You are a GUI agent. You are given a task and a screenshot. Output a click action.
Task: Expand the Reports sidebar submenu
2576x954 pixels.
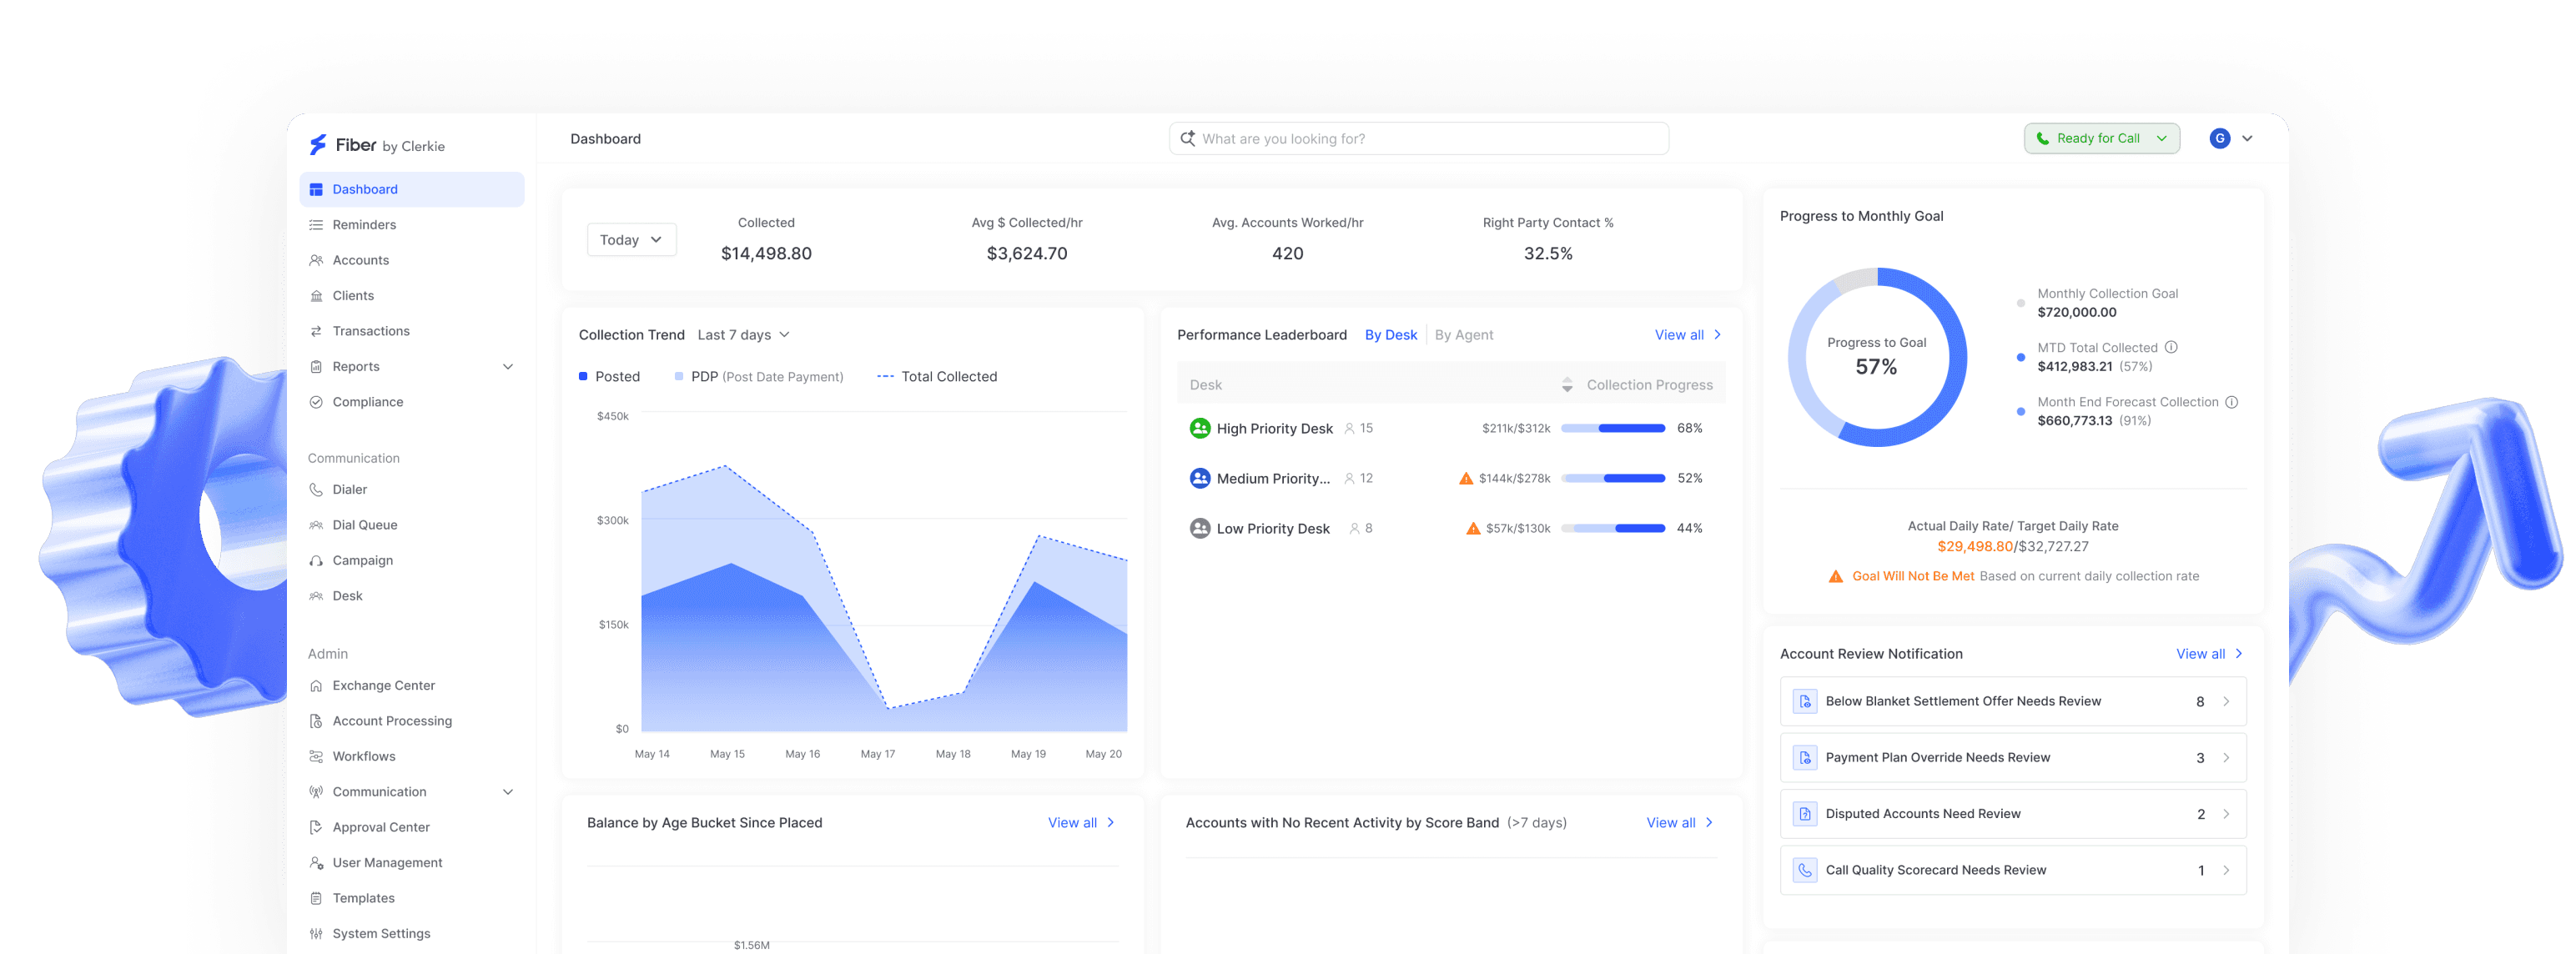pyautogui.click(x=508, y=367)
